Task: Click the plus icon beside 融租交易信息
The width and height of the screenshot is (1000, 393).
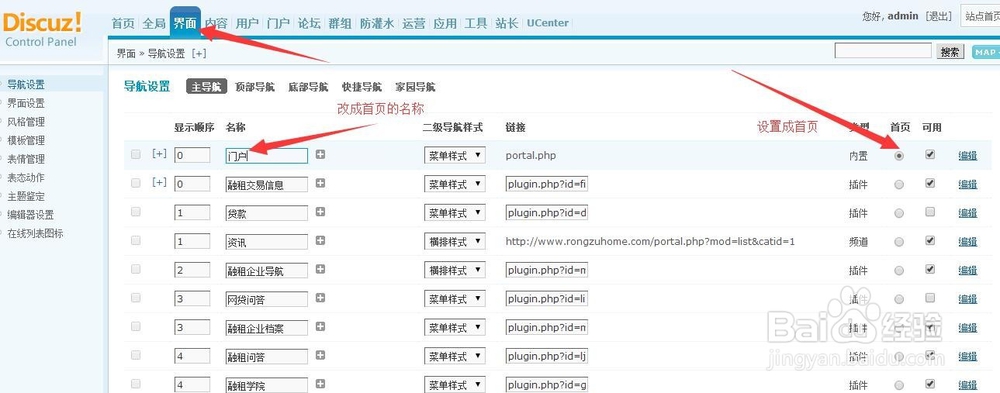Action: point(320,183)
